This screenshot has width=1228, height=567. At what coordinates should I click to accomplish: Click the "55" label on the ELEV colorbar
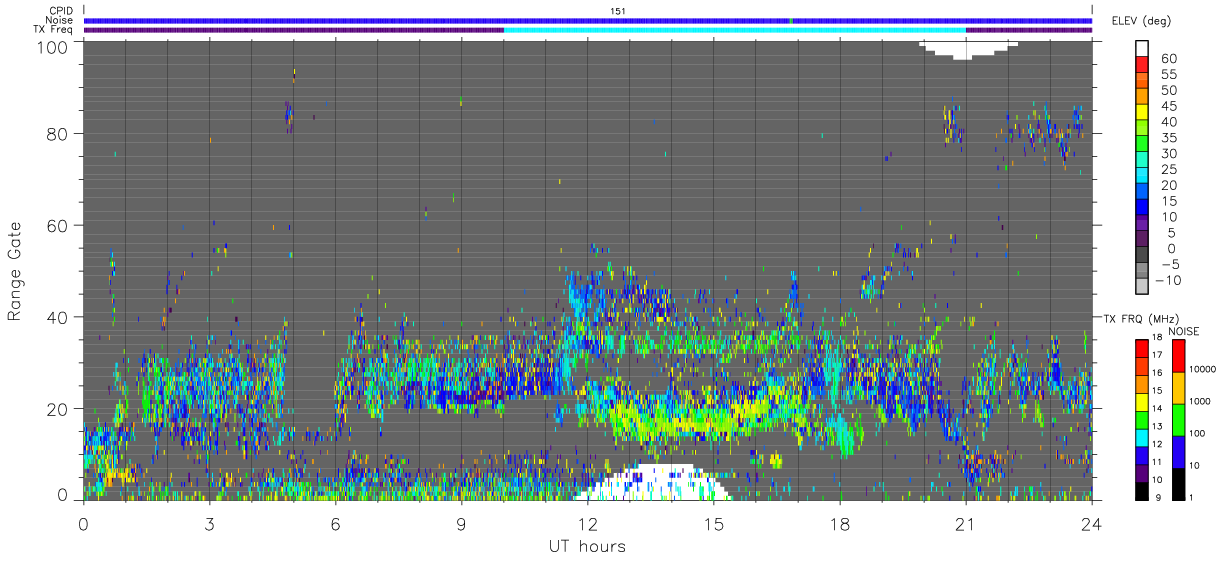(1168, 75)
